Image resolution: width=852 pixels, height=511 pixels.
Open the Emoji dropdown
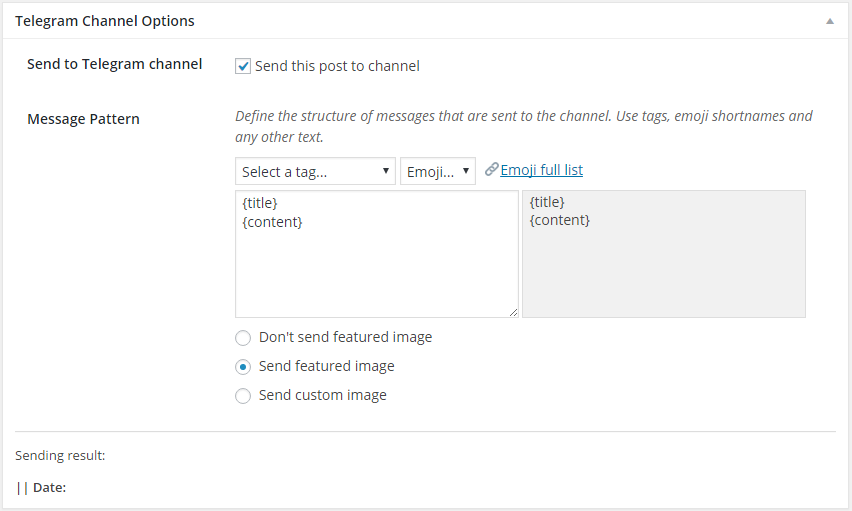[x=438, y=172]
